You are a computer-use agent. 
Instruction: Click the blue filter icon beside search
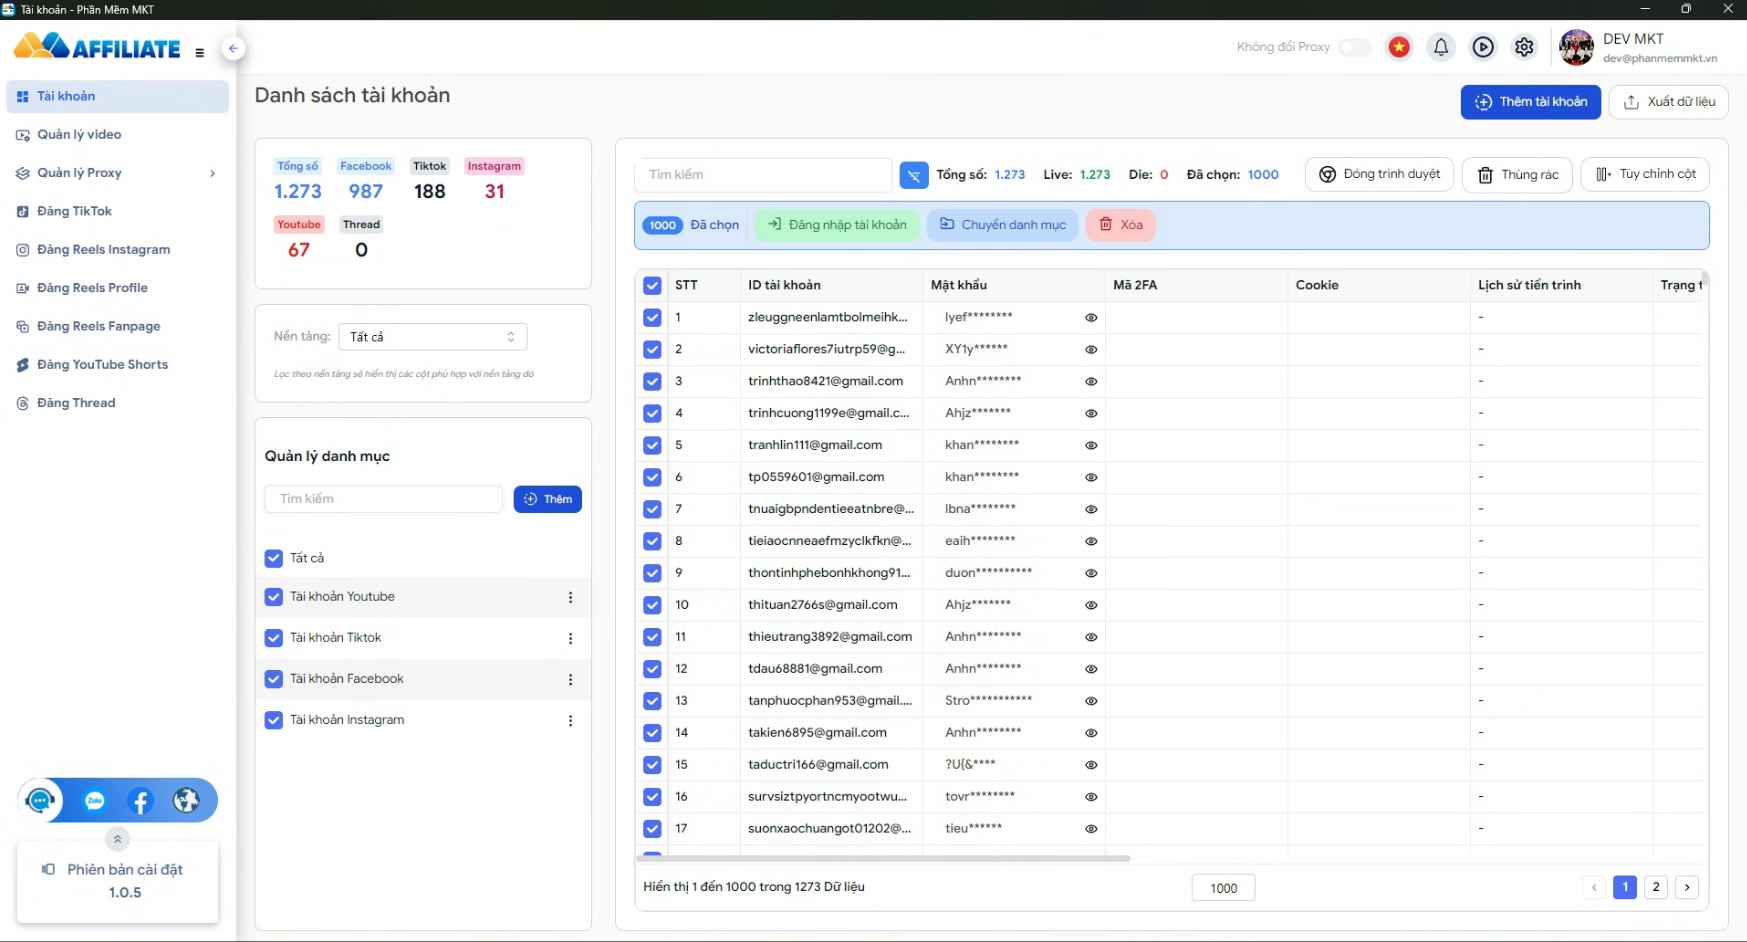click(x=913, y=175)
